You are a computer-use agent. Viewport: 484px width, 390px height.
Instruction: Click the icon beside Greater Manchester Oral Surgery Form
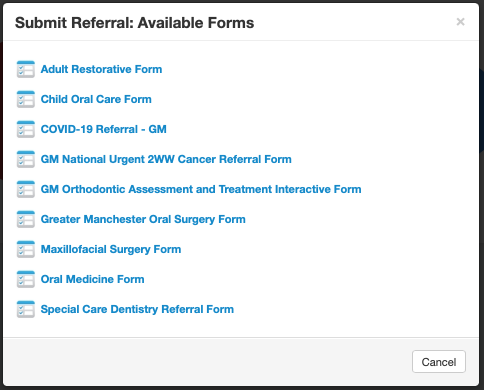26,219
